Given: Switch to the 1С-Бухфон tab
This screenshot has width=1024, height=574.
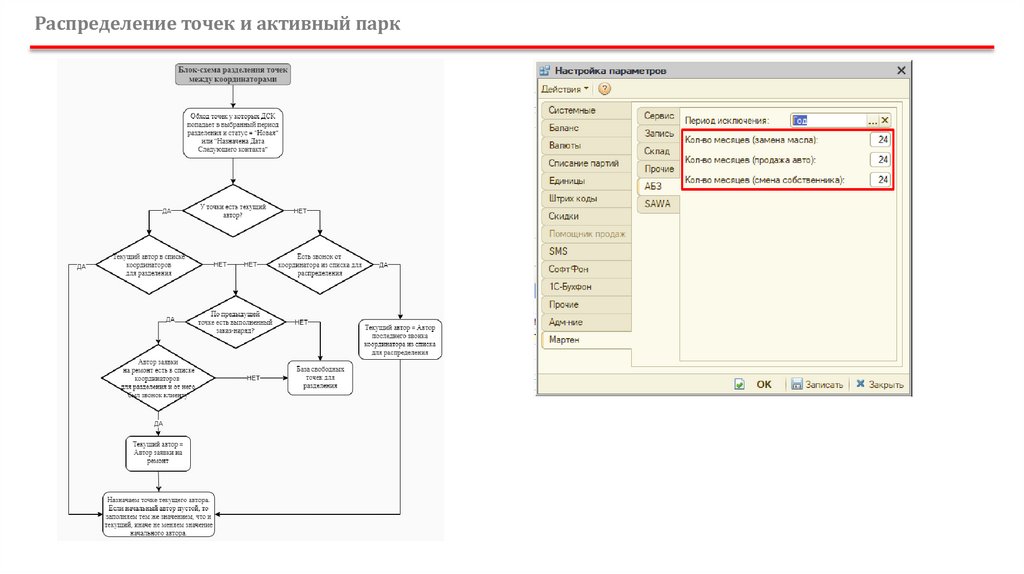Looking at the screenshot, I should click(x=586, y=287).
